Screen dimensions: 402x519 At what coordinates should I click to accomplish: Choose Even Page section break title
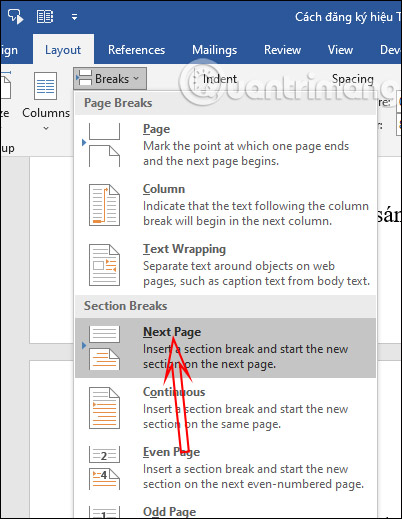coord(171,452)
